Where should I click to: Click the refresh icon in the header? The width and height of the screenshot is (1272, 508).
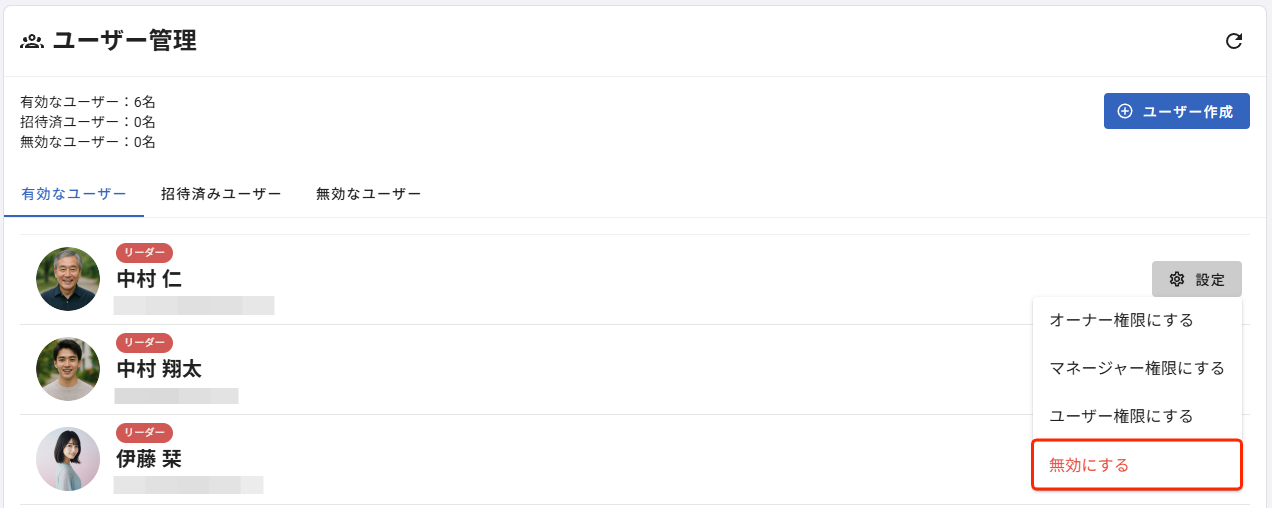pos(1234,41)
